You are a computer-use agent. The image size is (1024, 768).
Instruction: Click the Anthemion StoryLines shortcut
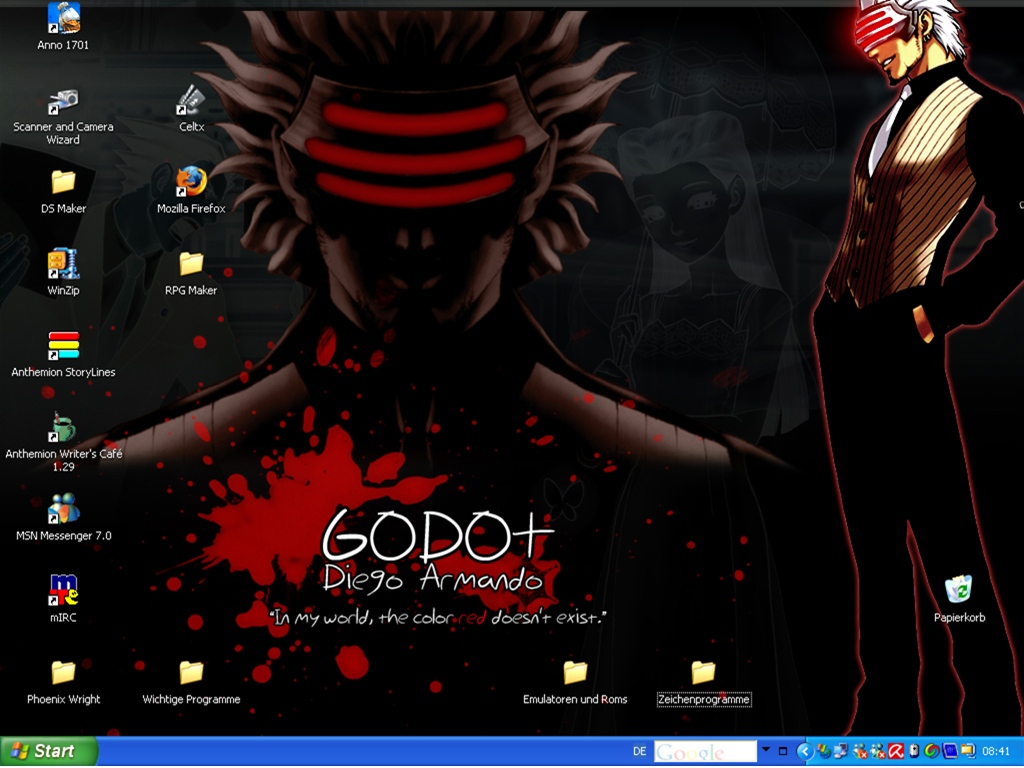(x=63, y=355)
